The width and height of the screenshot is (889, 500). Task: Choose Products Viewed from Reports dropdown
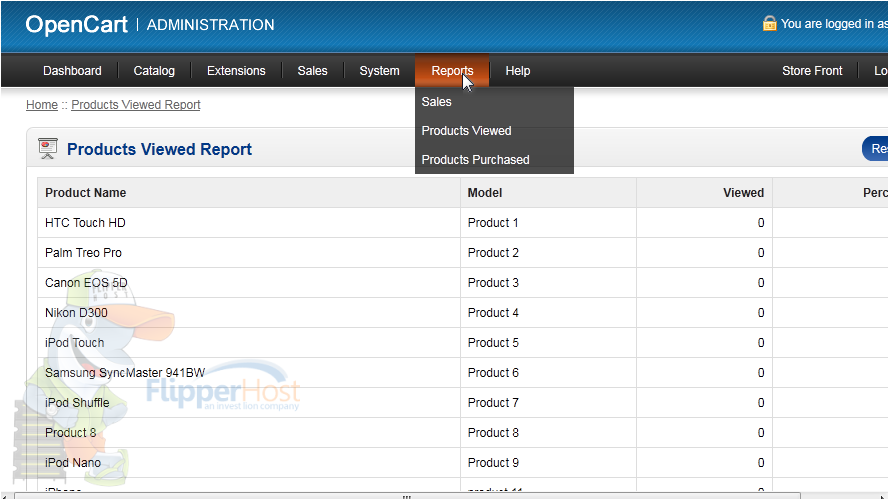click(x=466, y=131)
